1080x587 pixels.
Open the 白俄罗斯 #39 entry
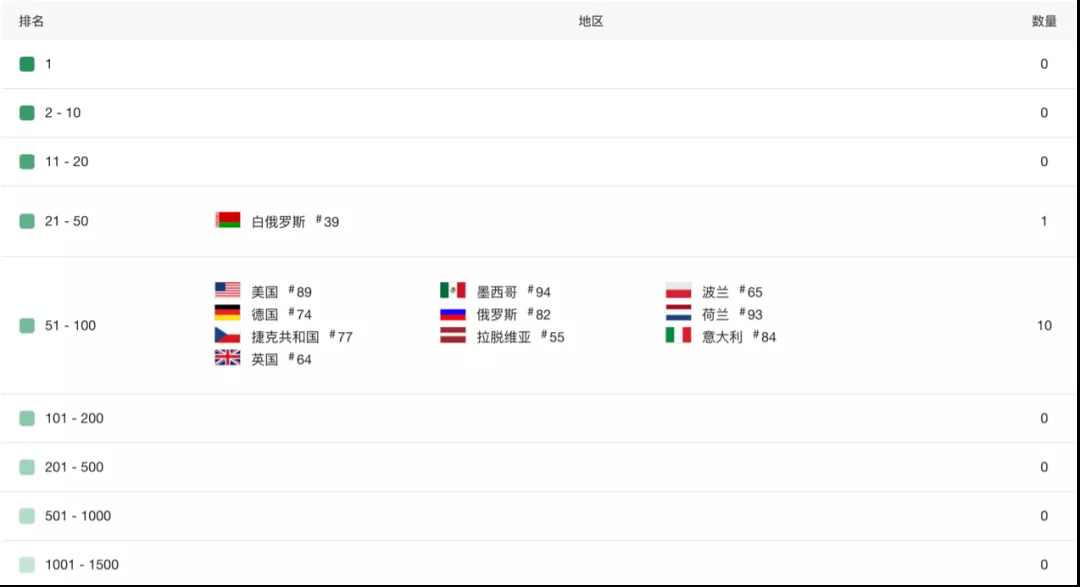tap(295, 222)
